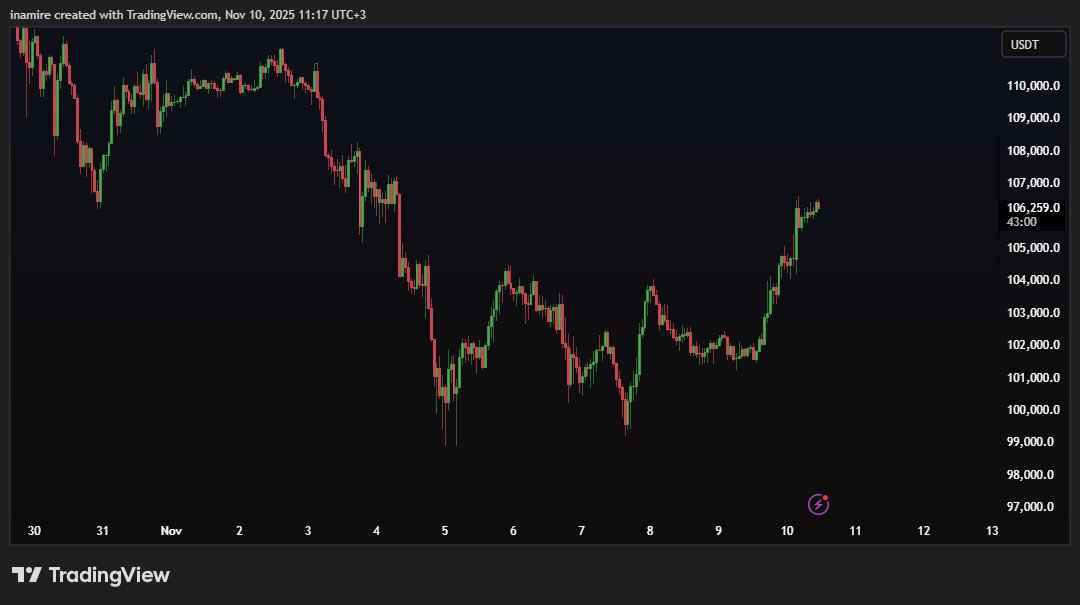Click date 13 at the right edge of axis
The image size is (1080, 605).
[990, 530]
